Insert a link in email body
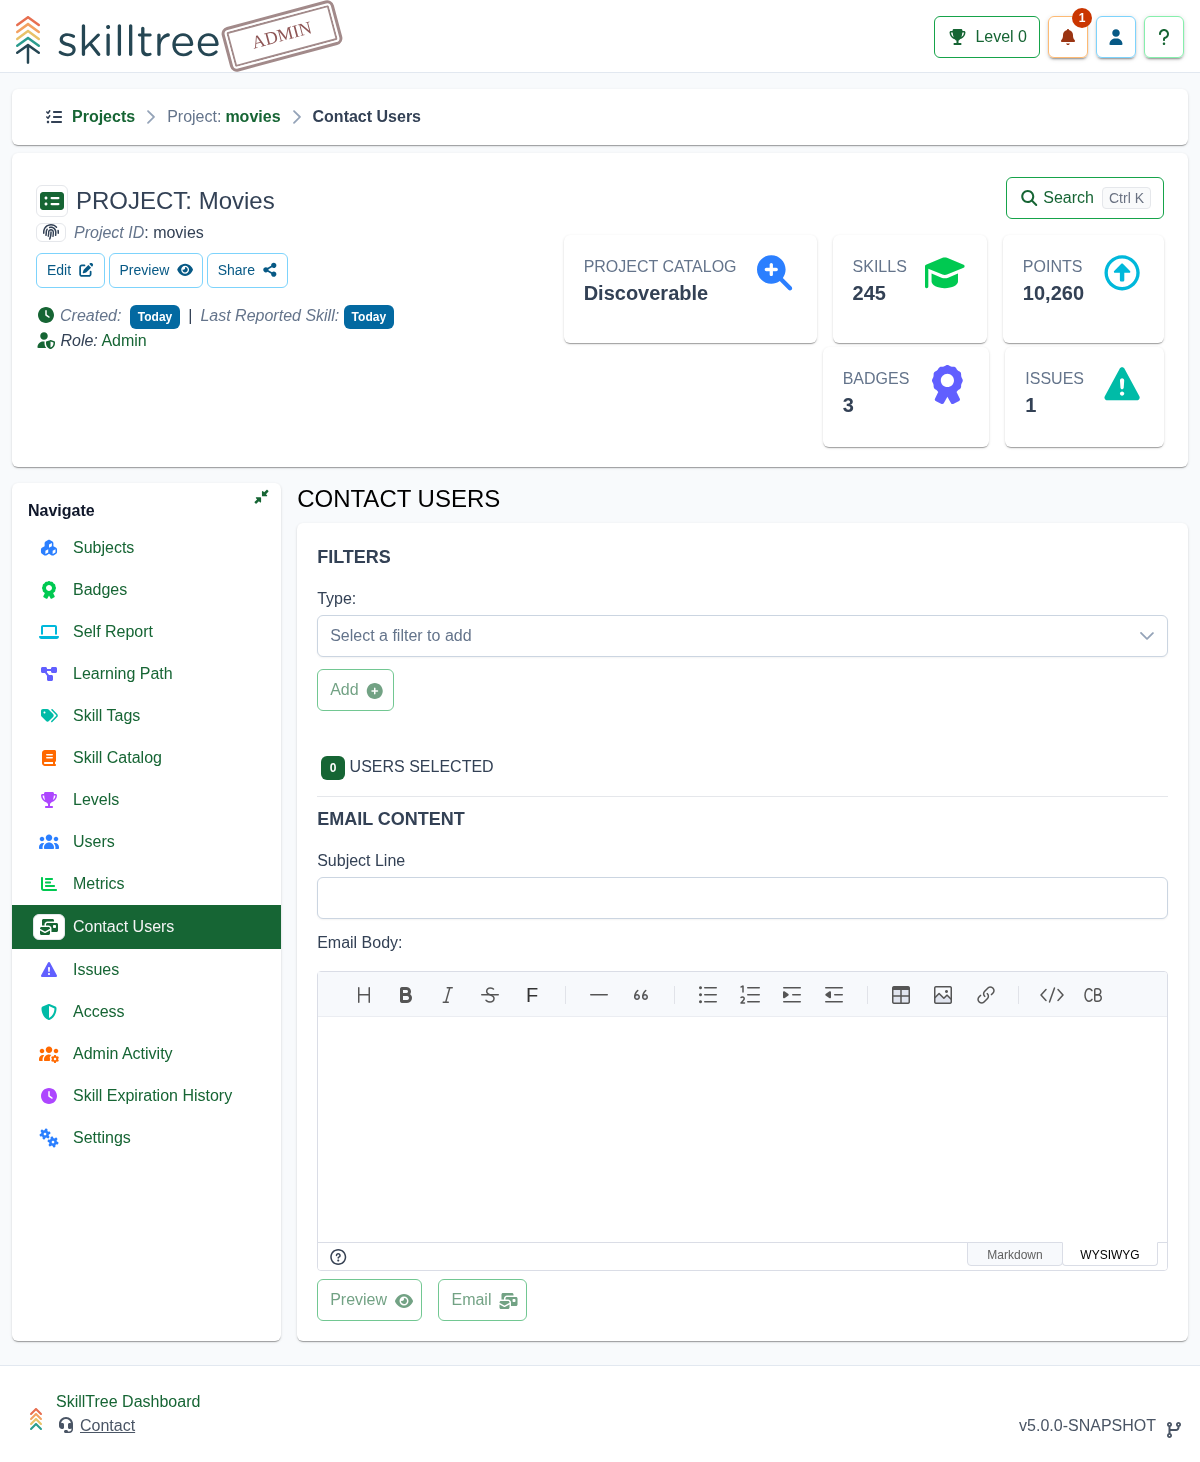 tap(986, 995)
